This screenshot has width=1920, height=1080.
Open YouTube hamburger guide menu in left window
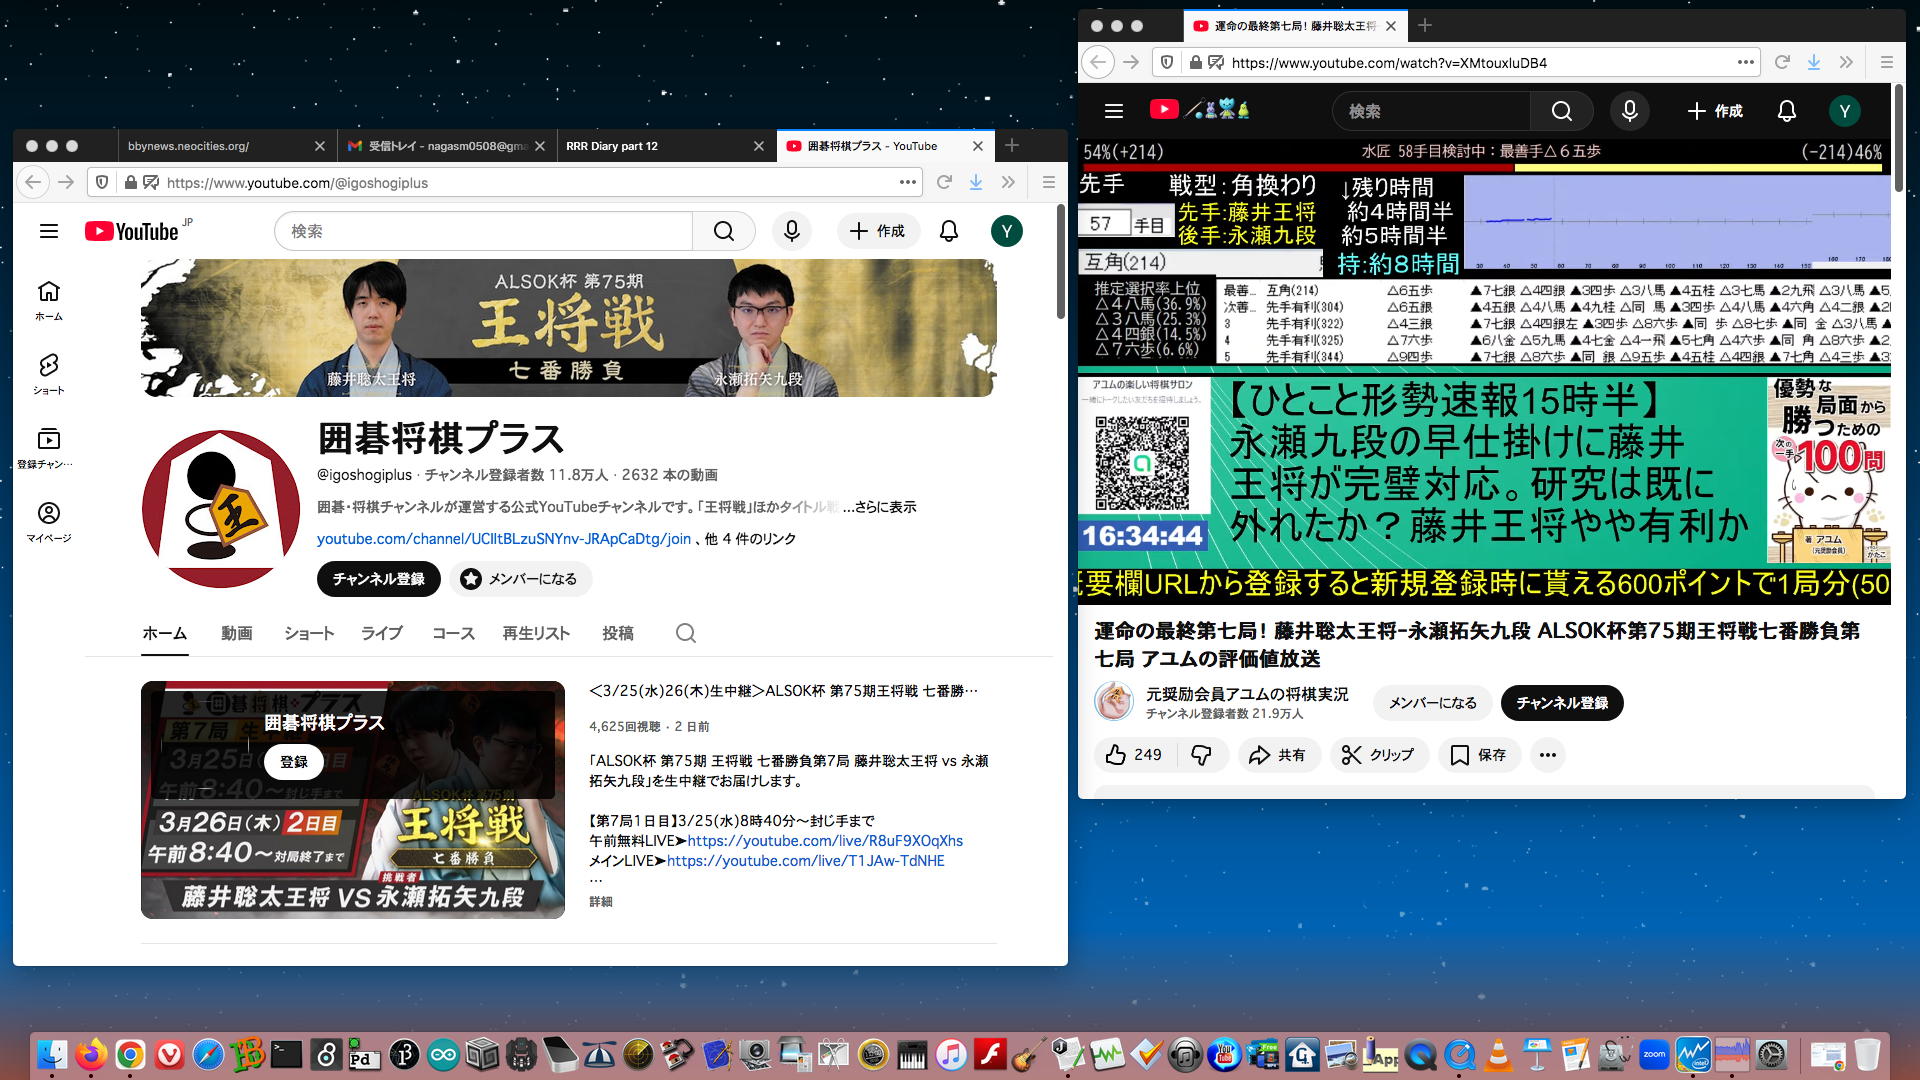48,231
